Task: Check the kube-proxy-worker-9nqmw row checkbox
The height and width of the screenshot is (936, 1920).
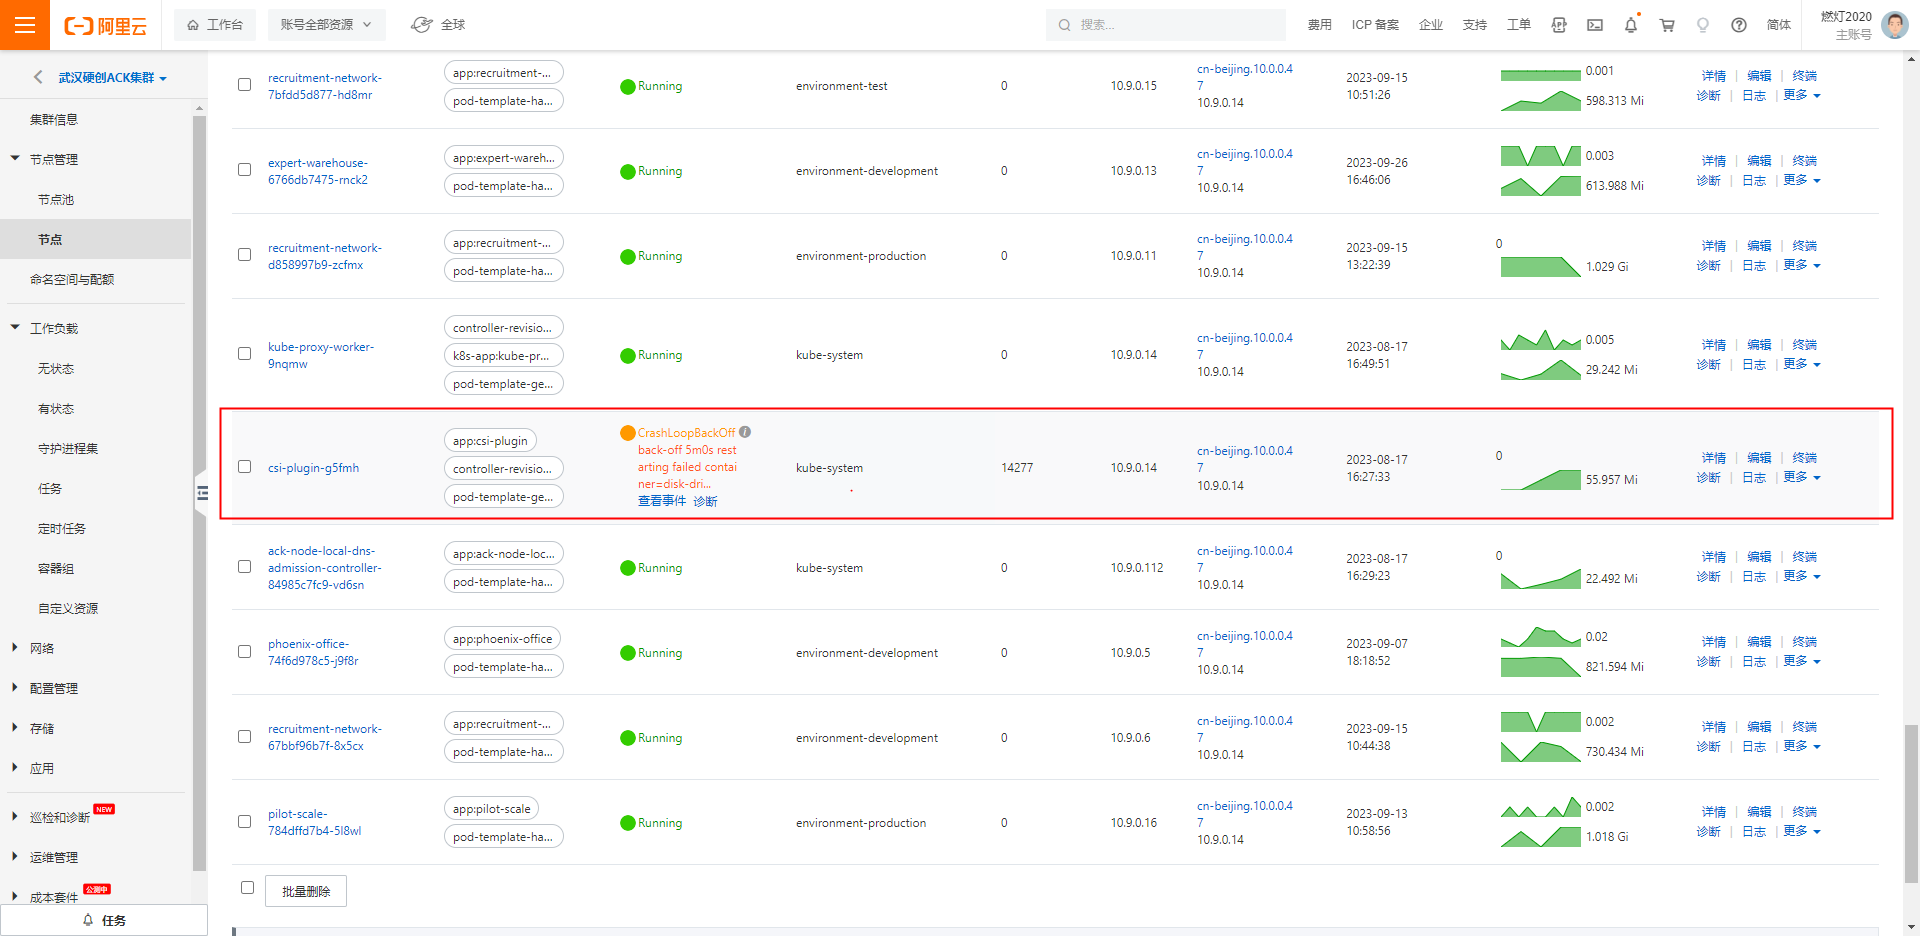Action: tap(244, 354)
